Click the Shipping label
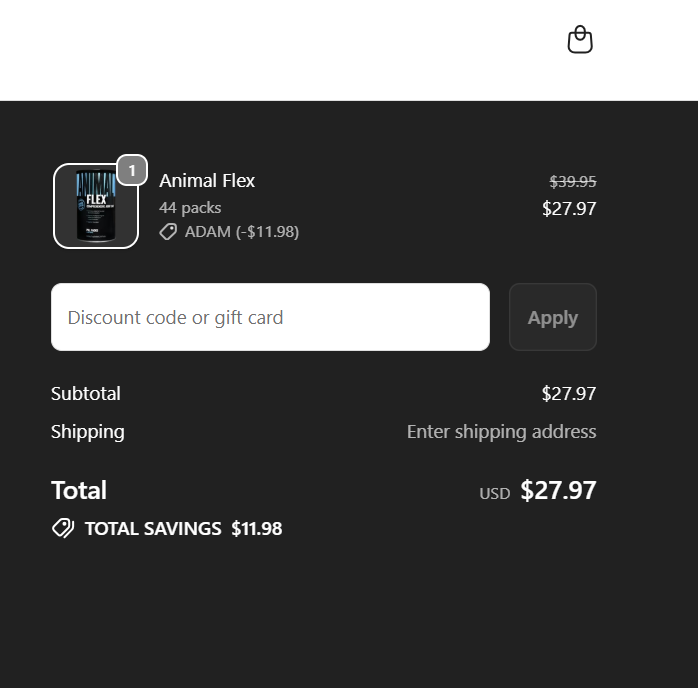This screenshot has width=698, height=688. click(x=88, y=432)
